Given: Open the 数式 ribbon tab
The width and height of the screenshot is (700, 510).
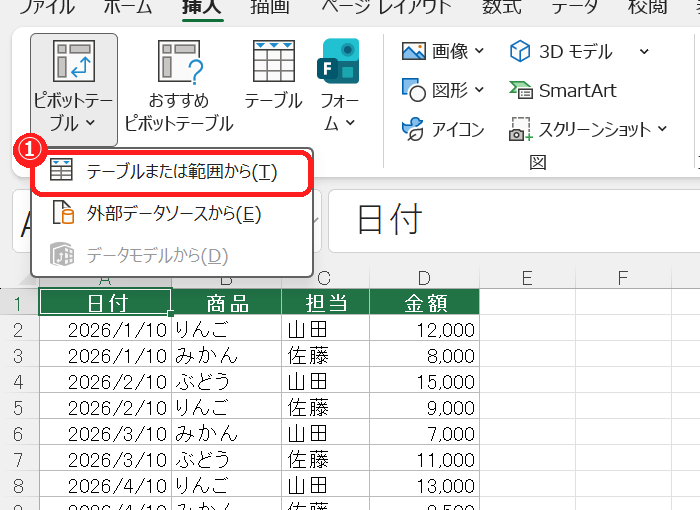Looking at the screenshot, I should tap(502, 7).
